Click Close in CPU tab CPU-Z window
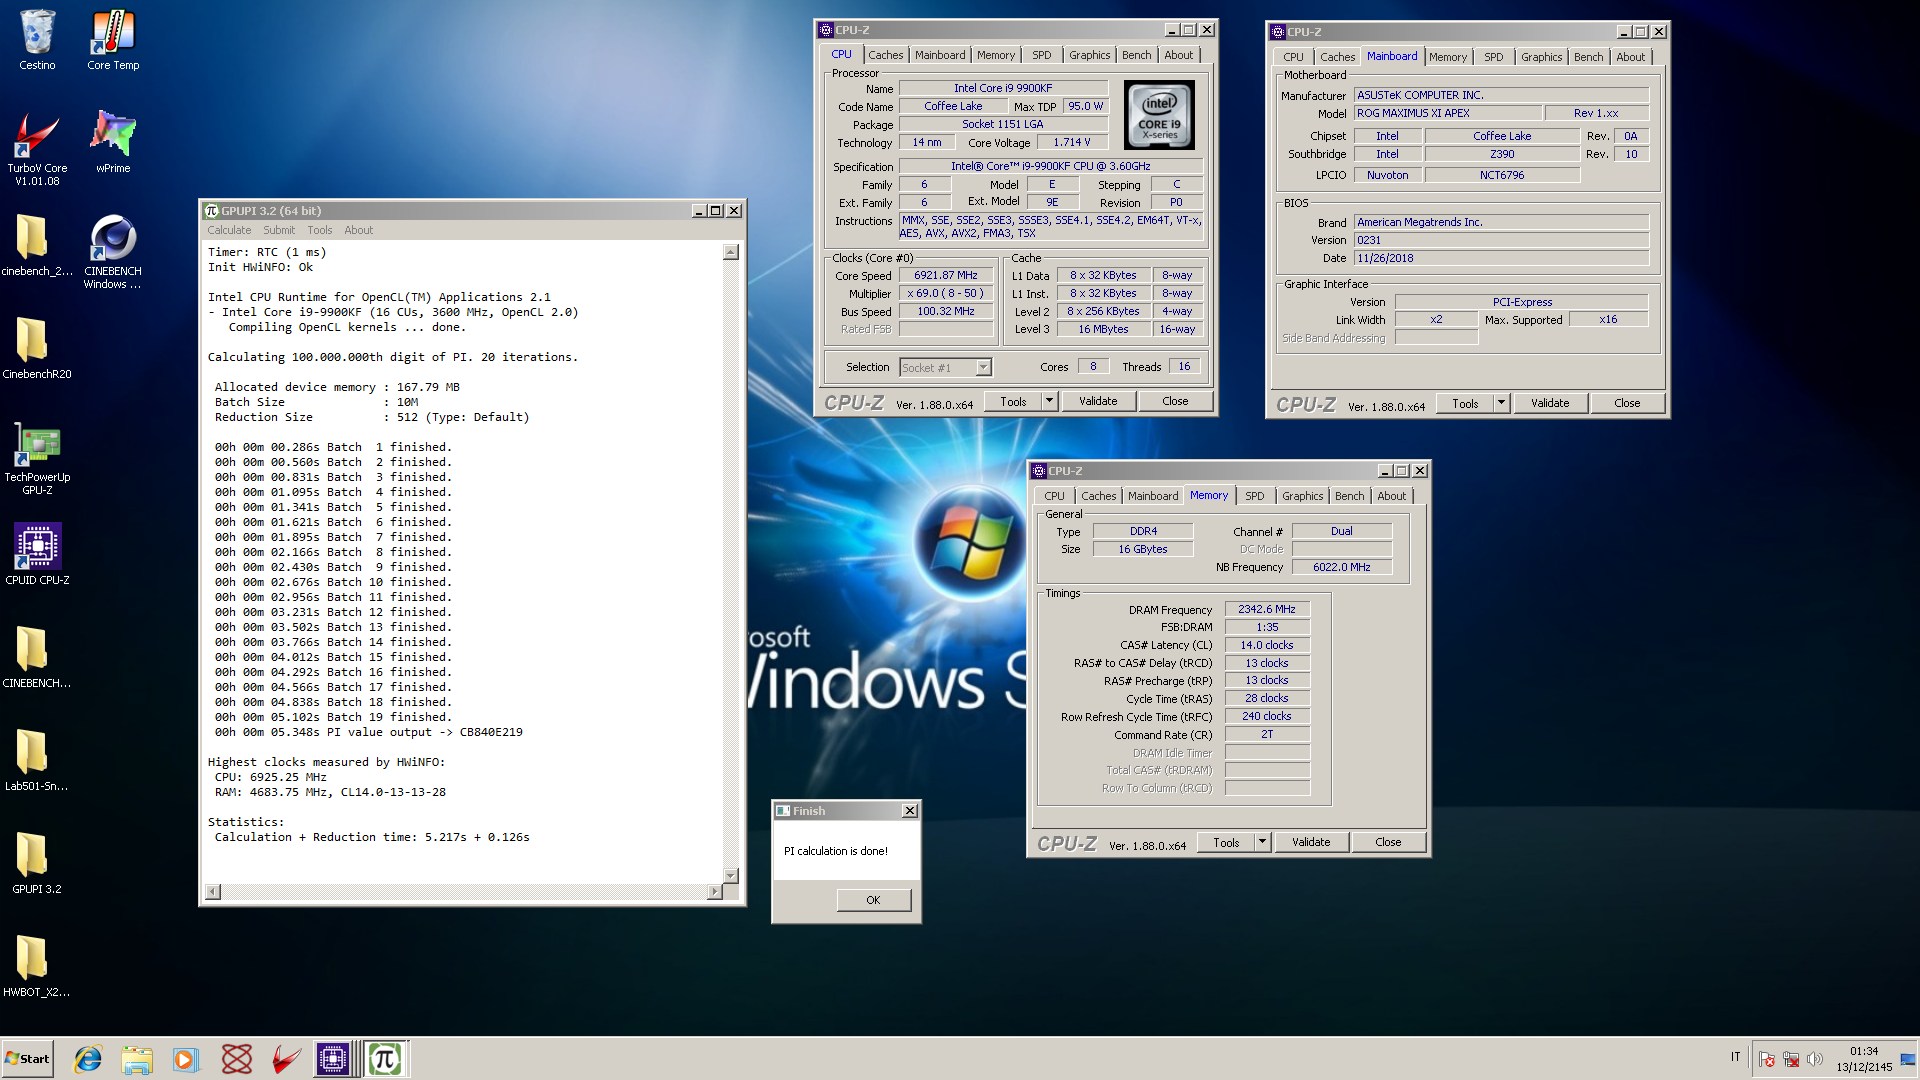 1175,401
